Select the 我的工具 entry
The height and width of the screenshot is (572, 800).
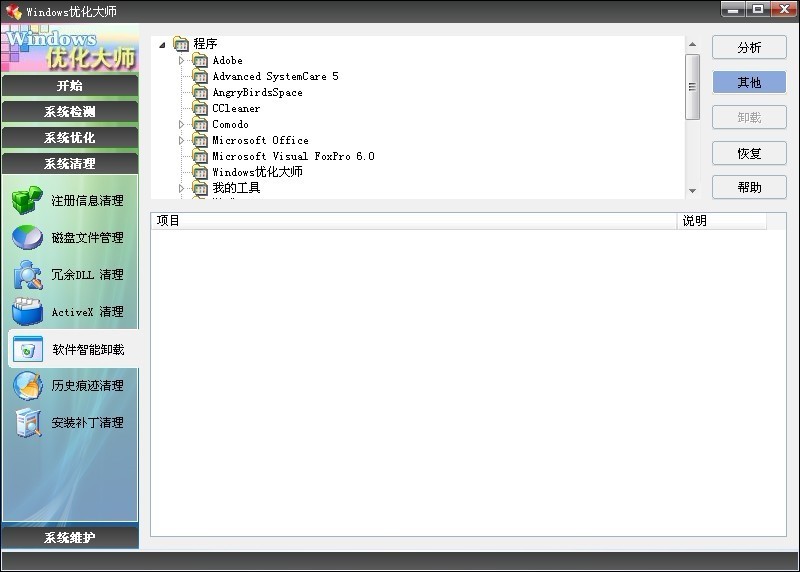(x=236, y=188)
